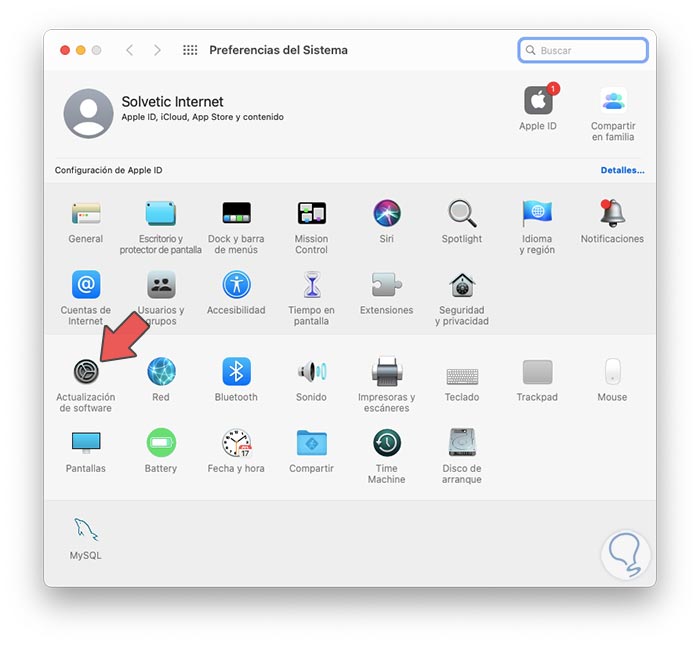Screen dimensions: 700x645
Task: Open the Siri preferences icon
Action: tap(387, 213)
